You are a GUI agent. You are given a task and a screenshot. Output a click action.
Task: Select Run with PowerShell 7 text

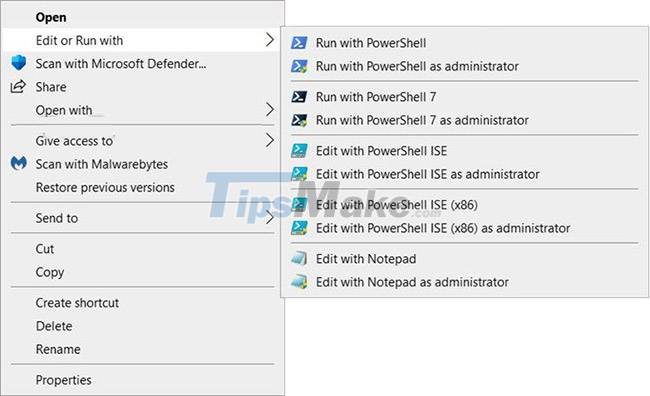click(x=376, y=97)
